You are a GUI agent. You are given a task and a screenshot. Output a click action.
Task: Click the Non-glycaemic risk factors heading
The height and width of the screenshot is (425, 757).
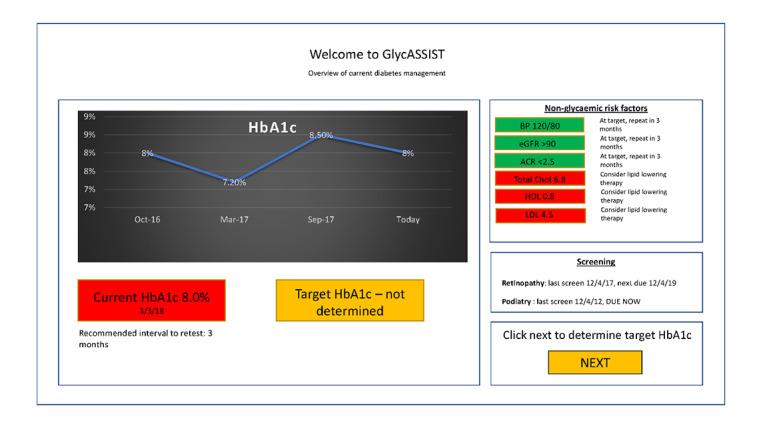[x=595, y=107]
